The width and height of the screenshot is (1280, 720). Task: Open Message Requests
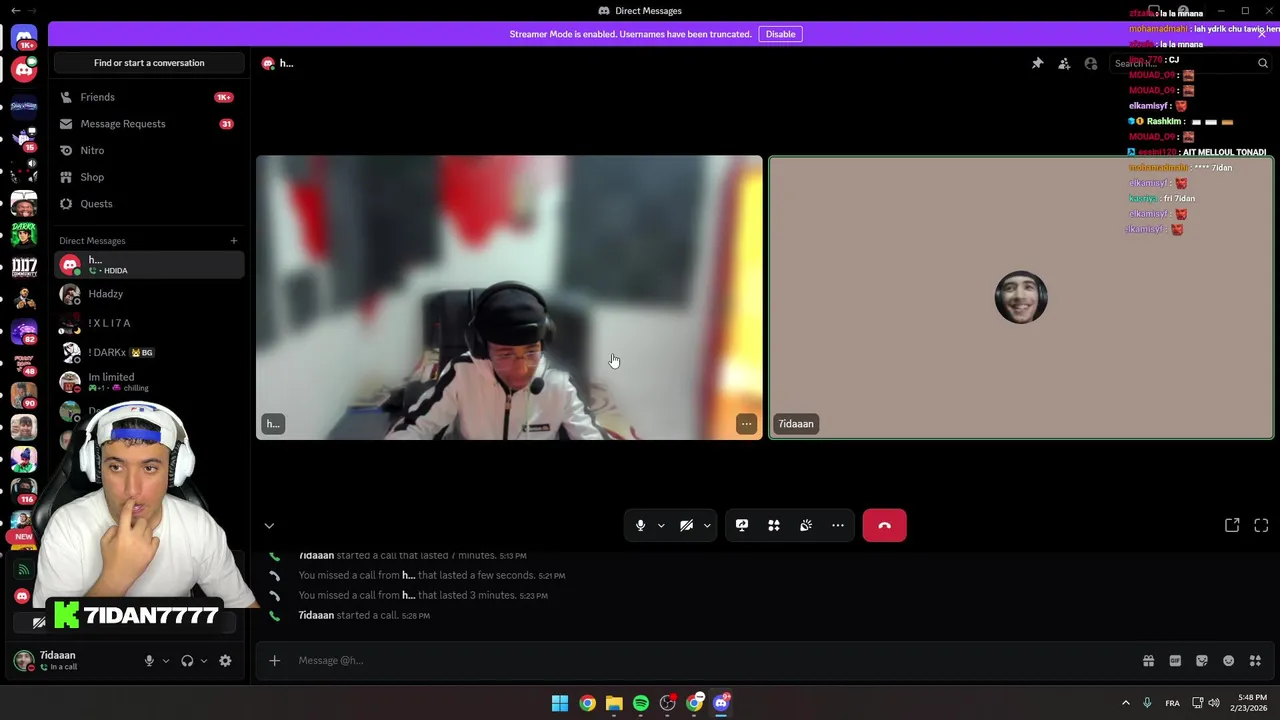click(x=148, y=124)
